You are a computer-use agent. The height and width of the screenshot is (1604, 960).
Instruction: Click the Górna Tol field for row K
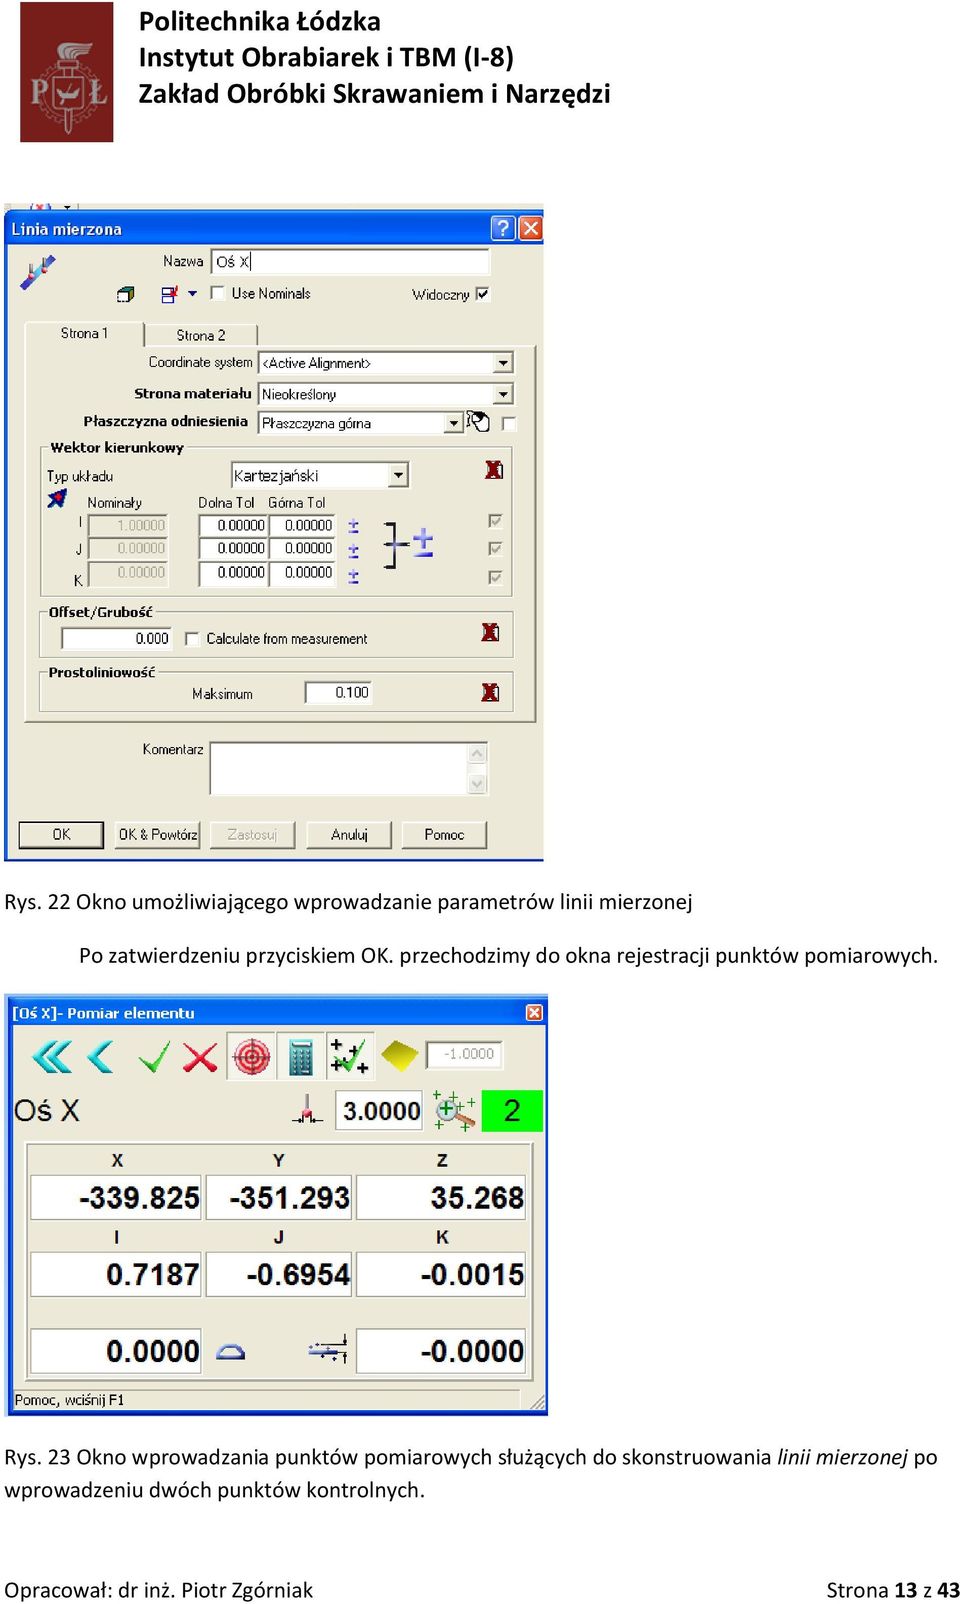pyautogui.click(x=301, y=572)
